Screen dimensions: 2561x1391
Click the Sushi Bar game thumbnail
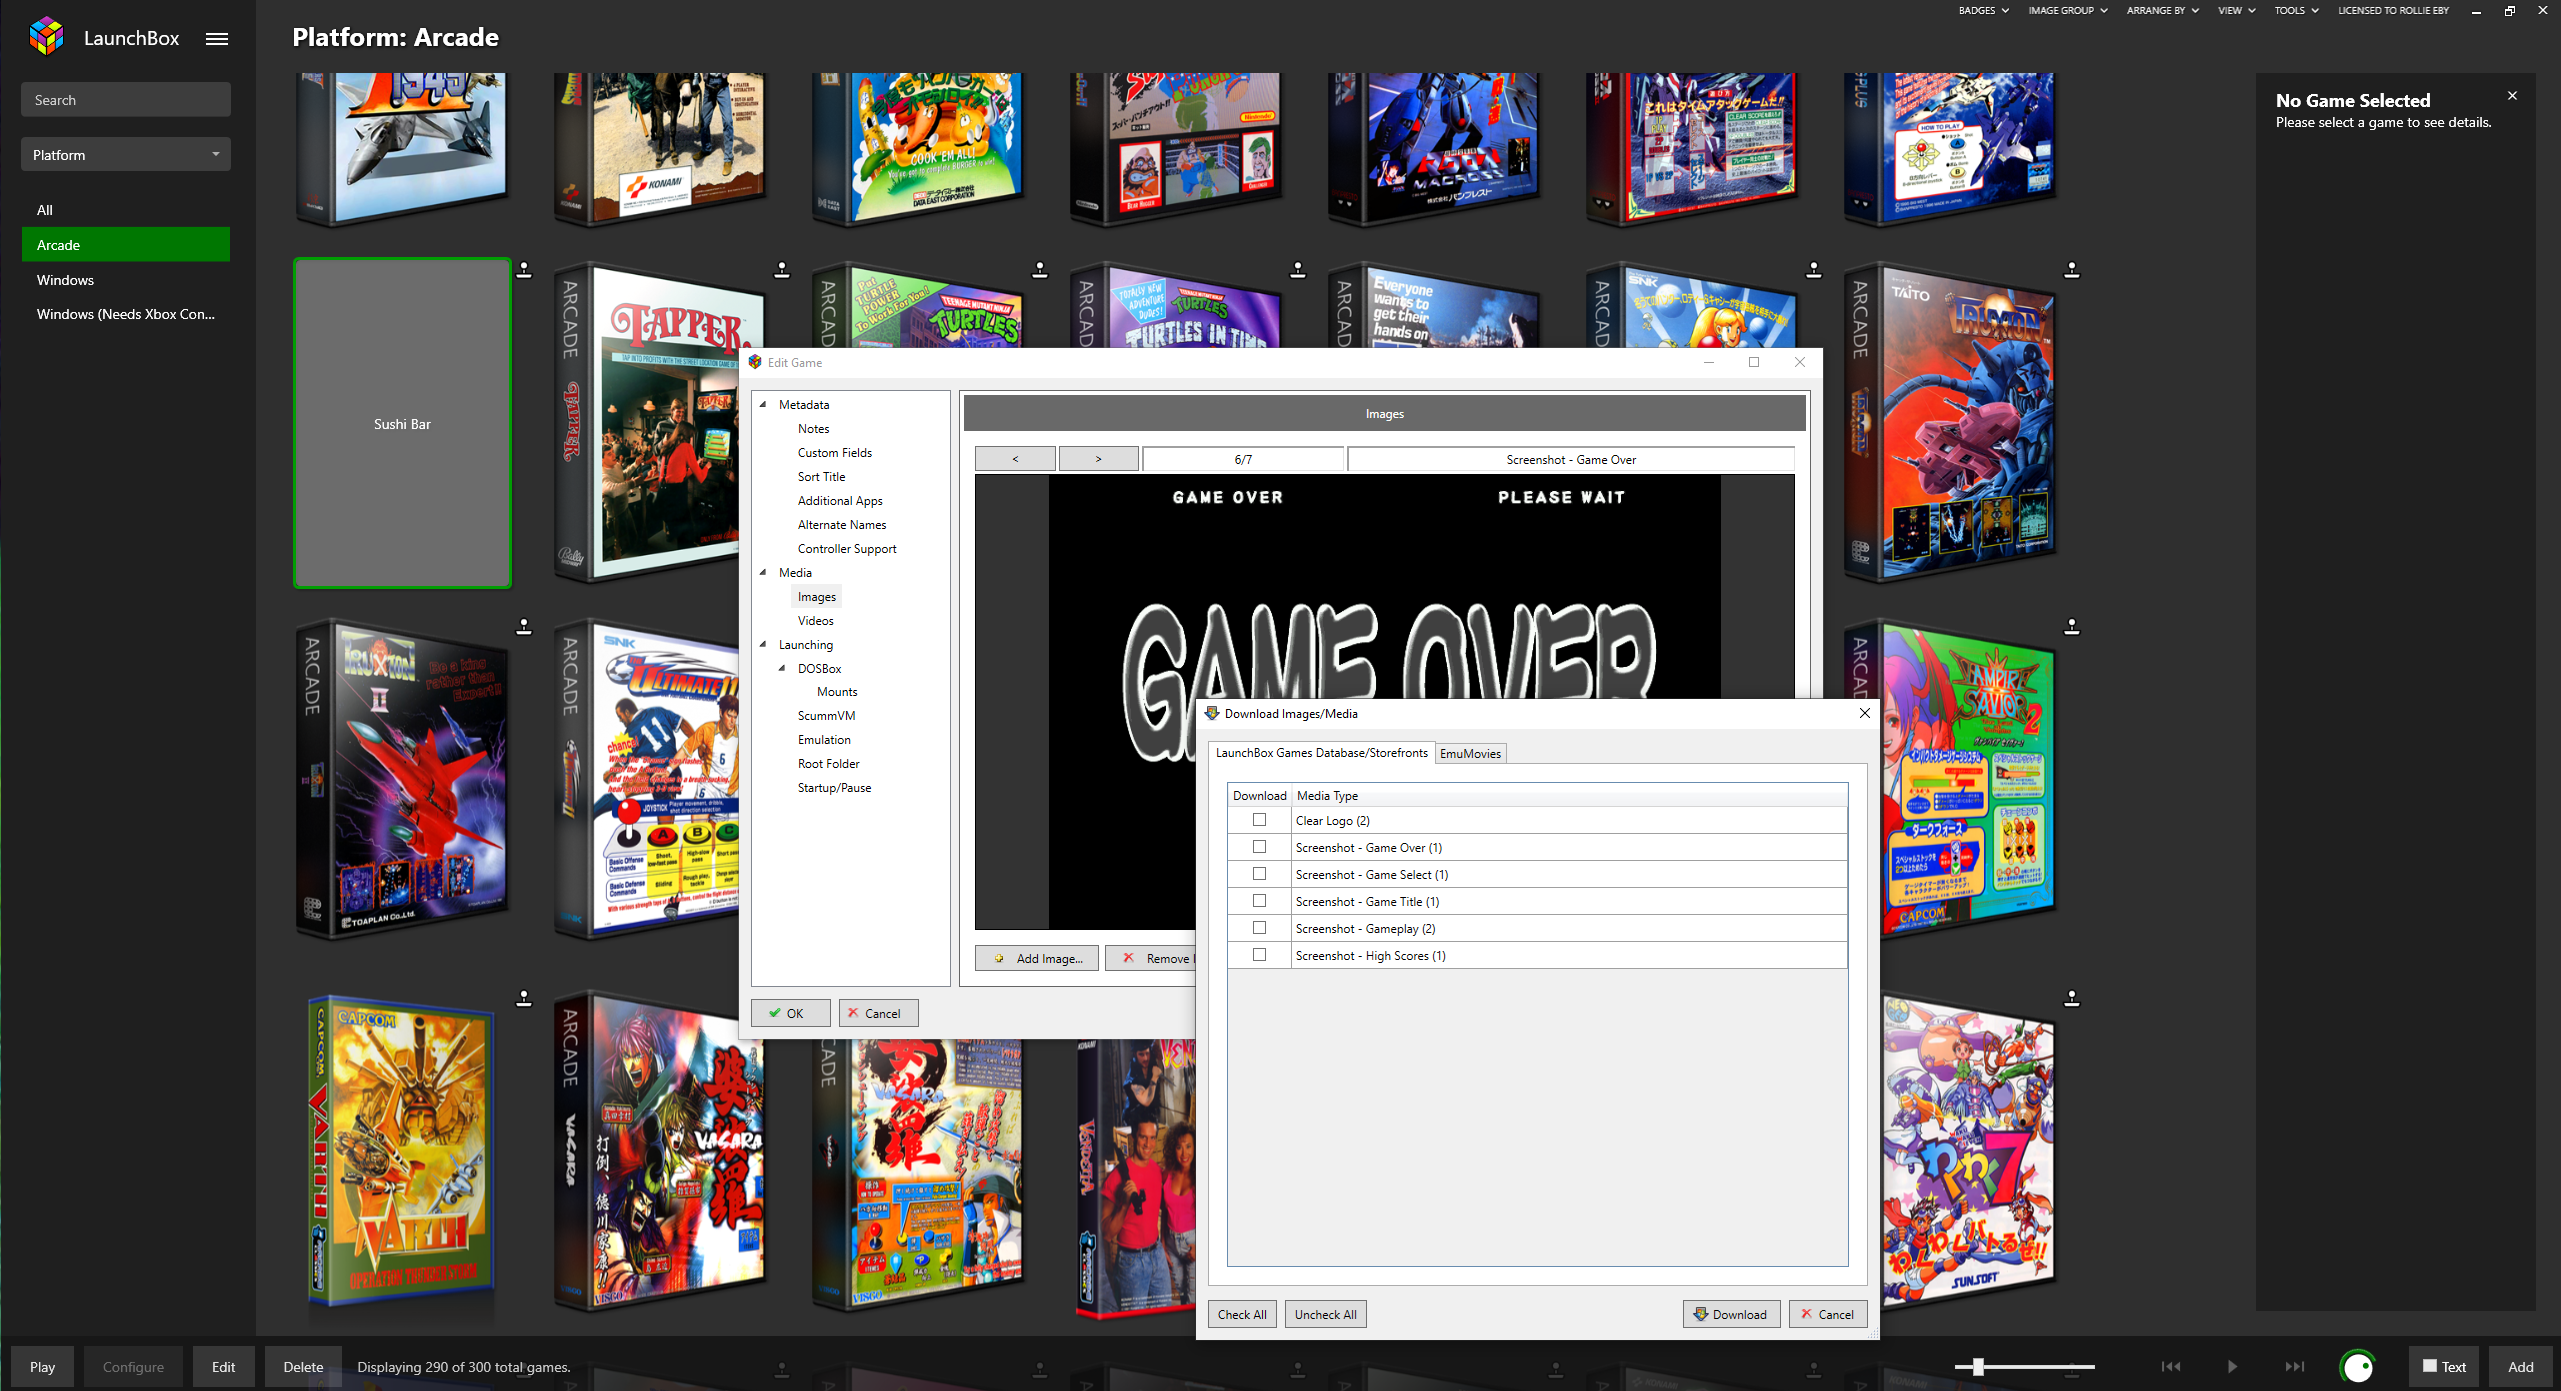[403, 425]
